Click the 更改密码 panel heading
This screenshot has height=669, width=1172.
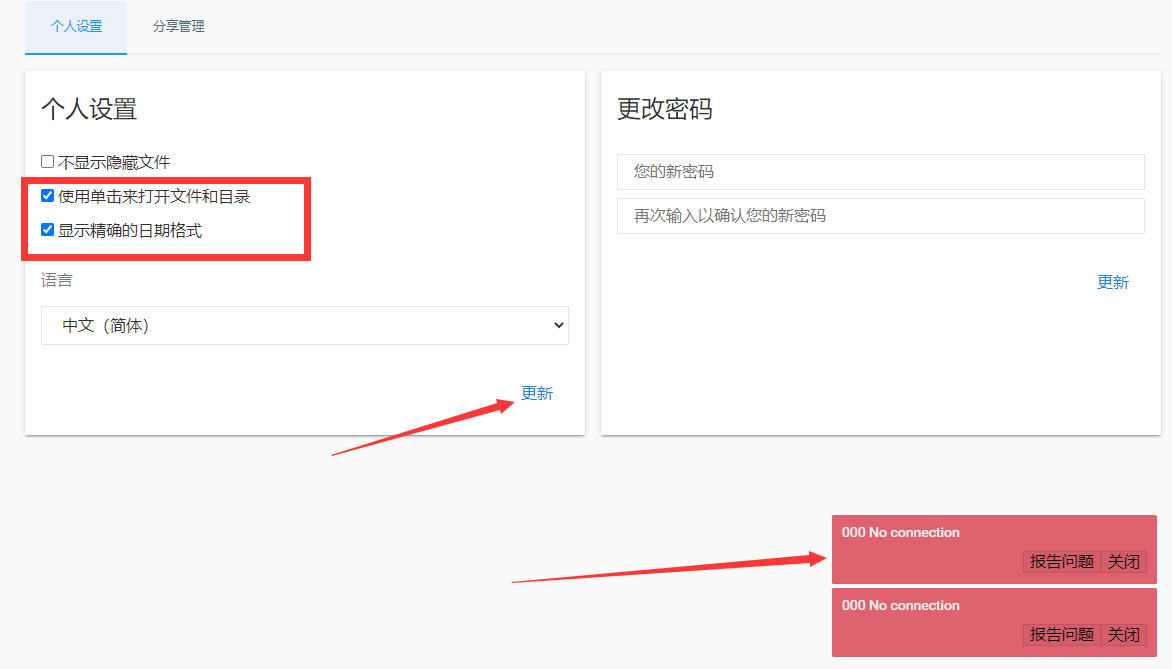click(x=664, y=109)
